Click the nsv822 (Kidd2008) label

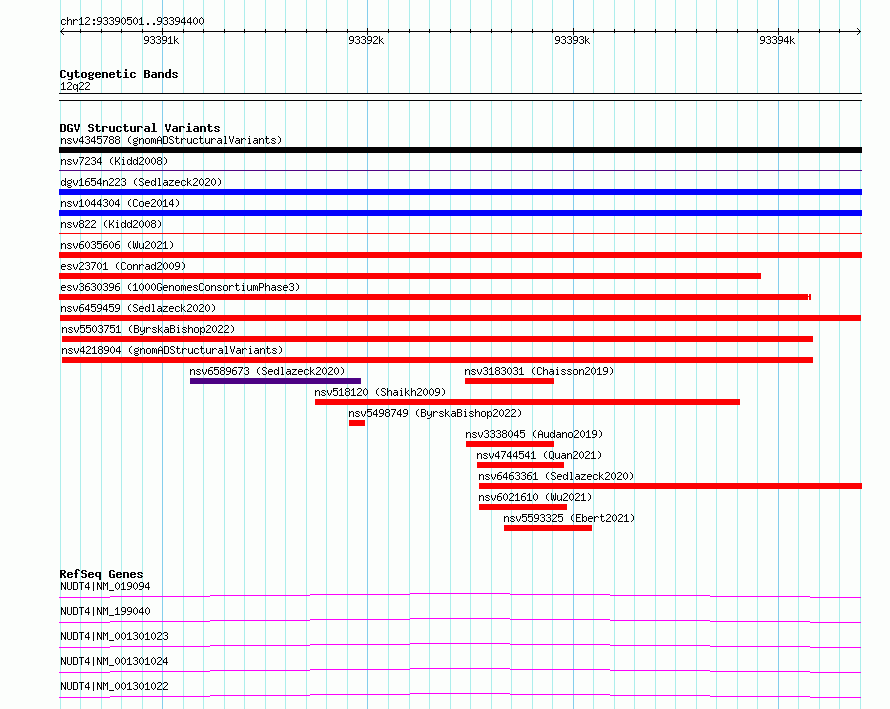pyautogui.click(x=111, y=224)
